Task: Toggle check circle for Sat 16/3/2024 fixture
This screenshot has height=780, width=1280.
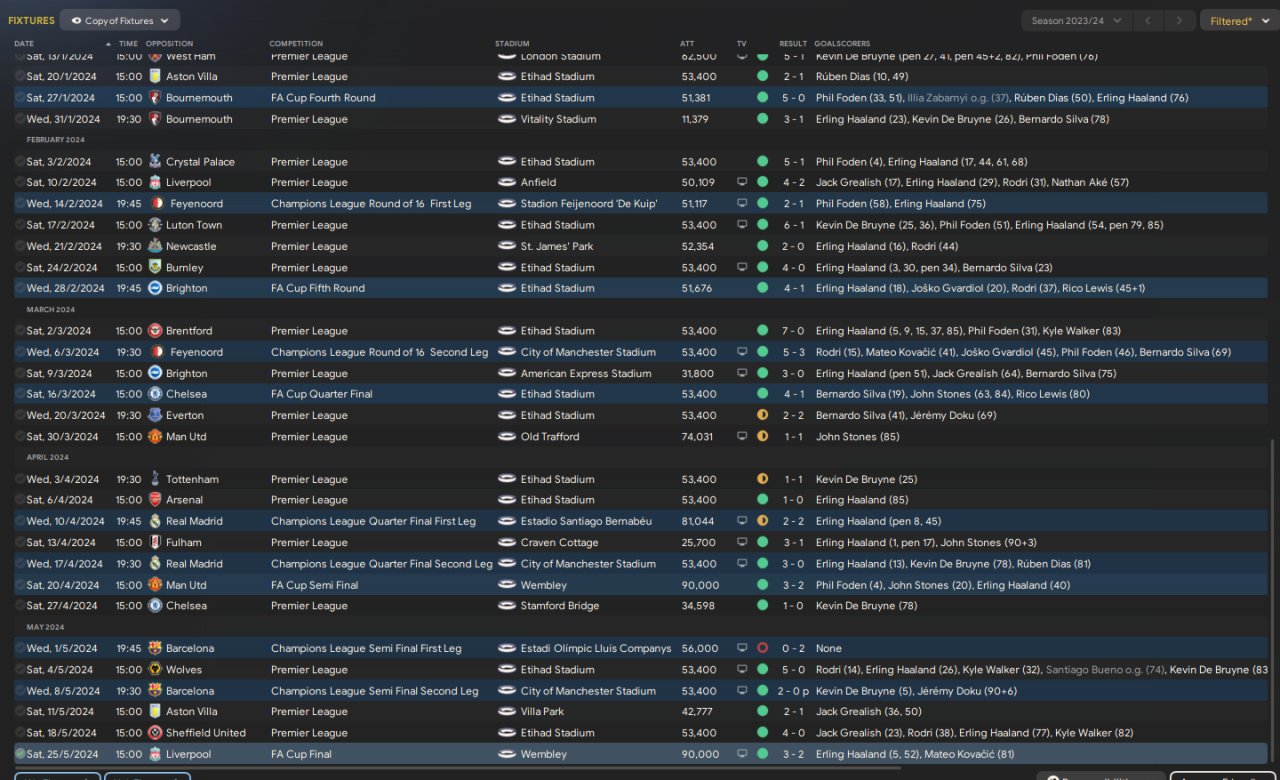Action: pos(20,394)
